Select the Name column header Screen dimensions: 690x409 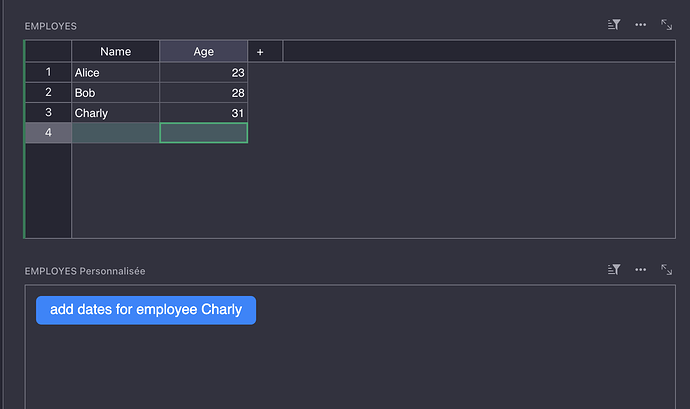115,51
